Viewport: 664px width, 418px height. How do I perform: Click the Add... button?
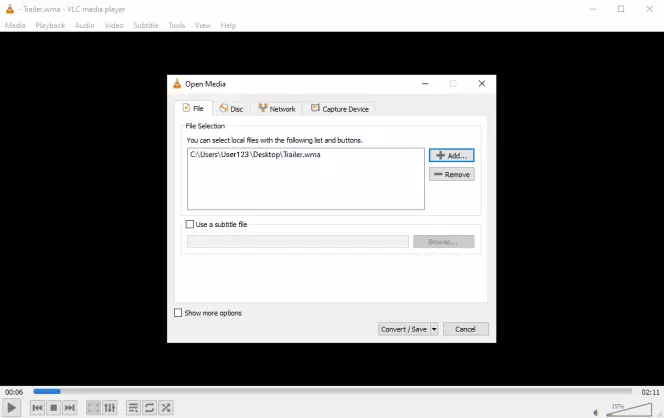pos(451,155)
